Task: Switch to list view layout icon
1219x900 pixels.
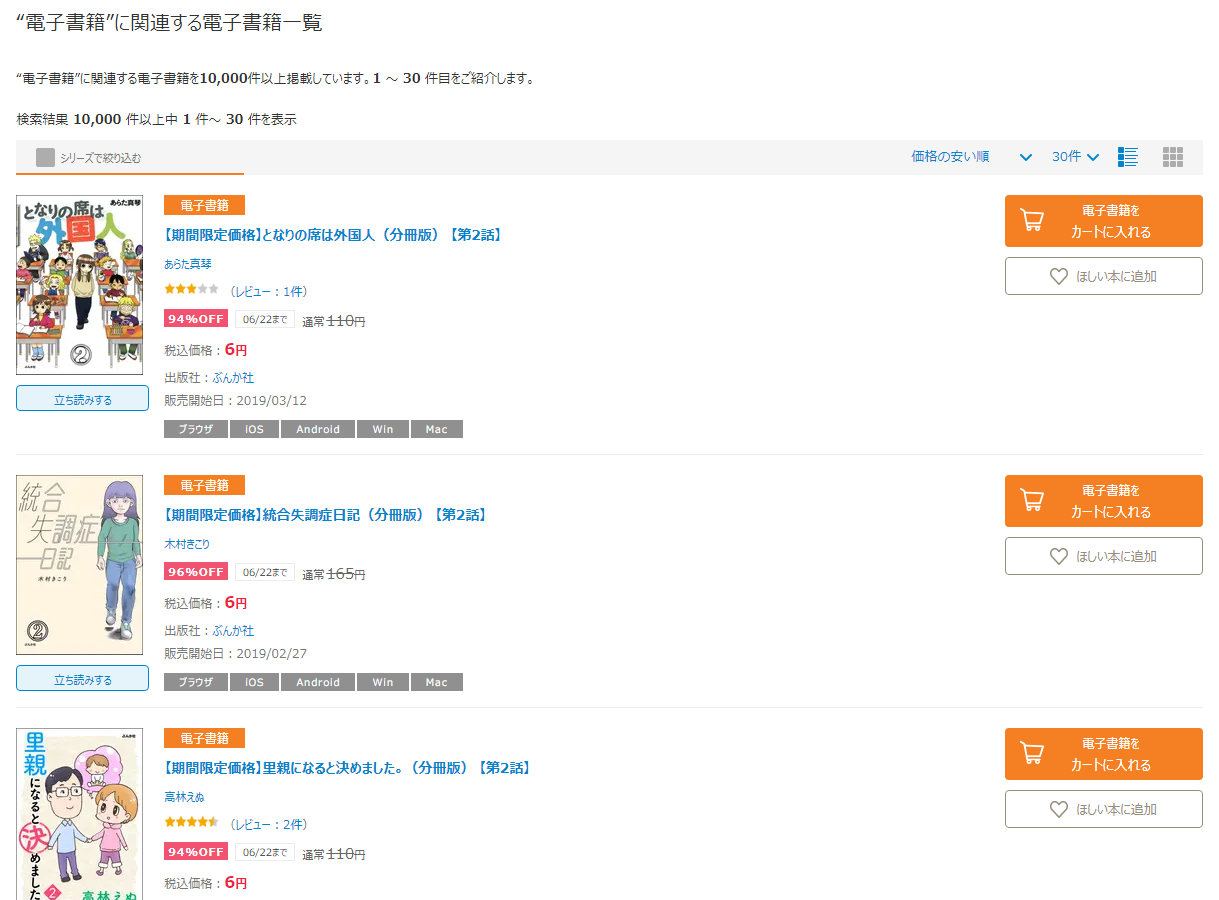Action: coord(1128,157)
